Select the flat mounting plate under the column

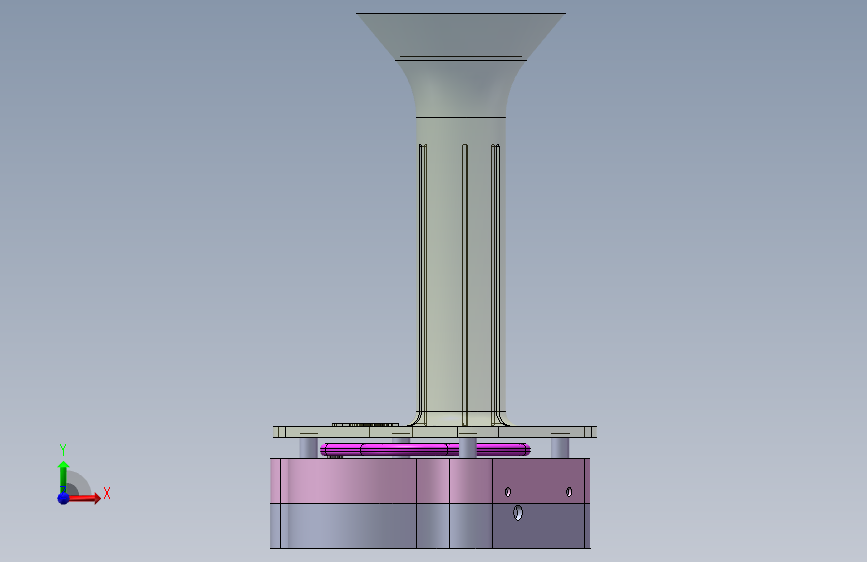pos(435,432)
